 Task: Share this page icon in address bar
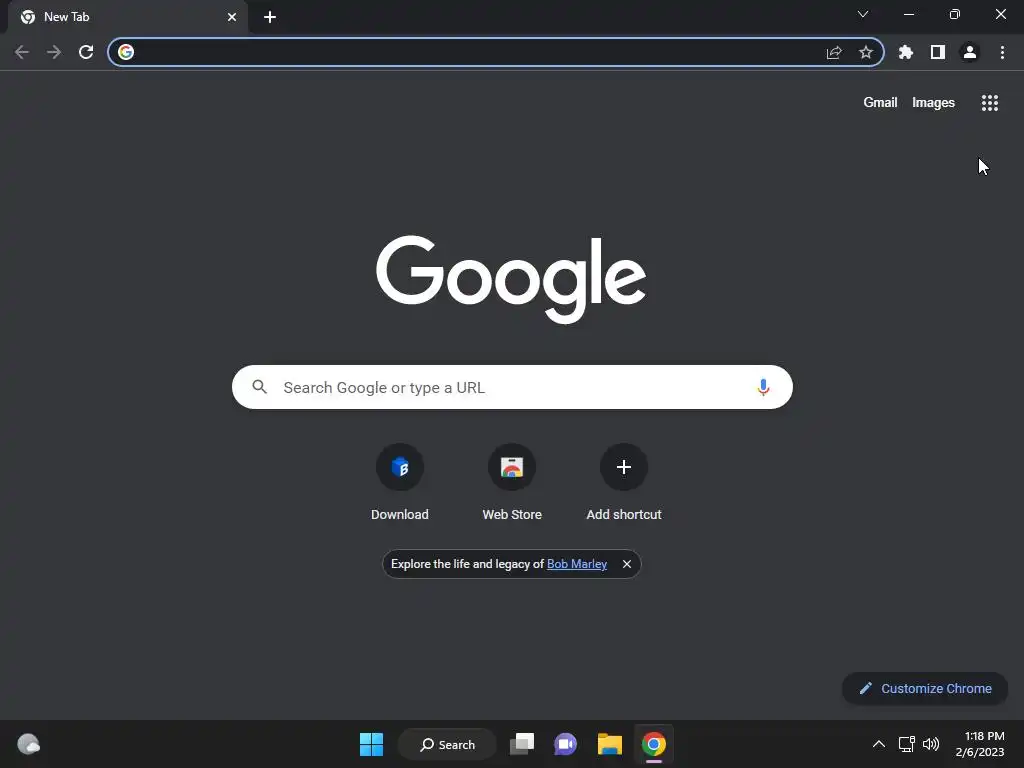[834, 52]
